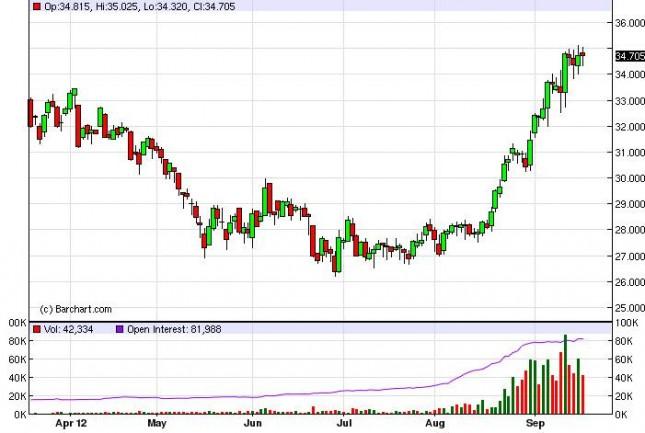Click the 'Aug' date axis label
645x433 pixels.
pos(435,423)
